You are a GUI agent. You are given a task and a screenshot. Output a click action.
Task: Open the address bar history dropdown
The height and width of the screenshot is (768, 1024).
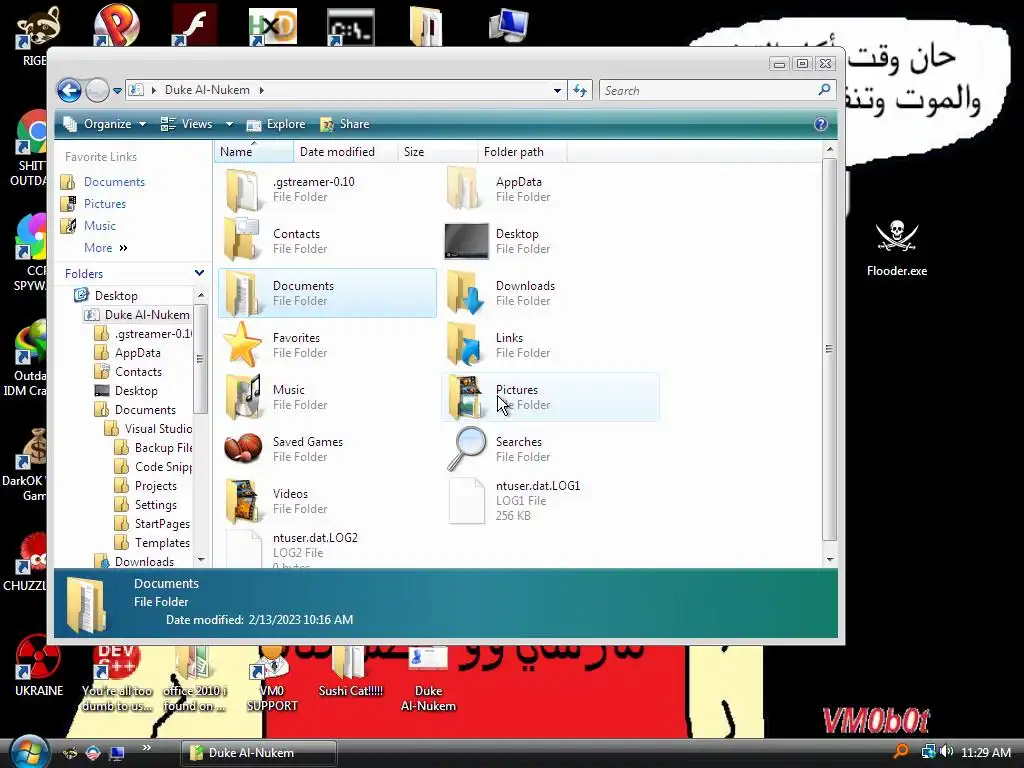click(x=557, y=91)
